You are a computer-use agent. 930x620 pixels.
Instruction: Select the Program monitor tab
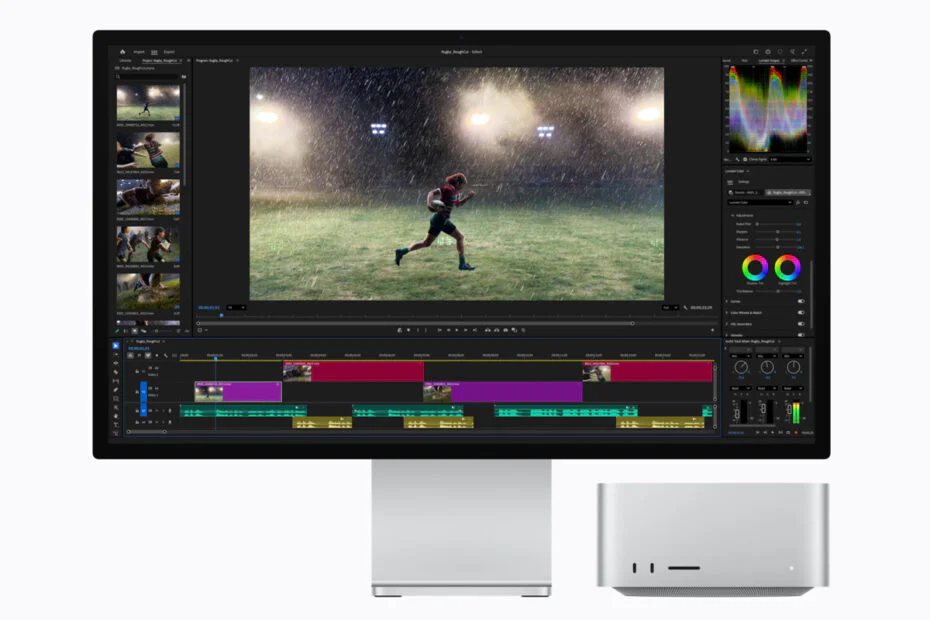click(215, 61)
